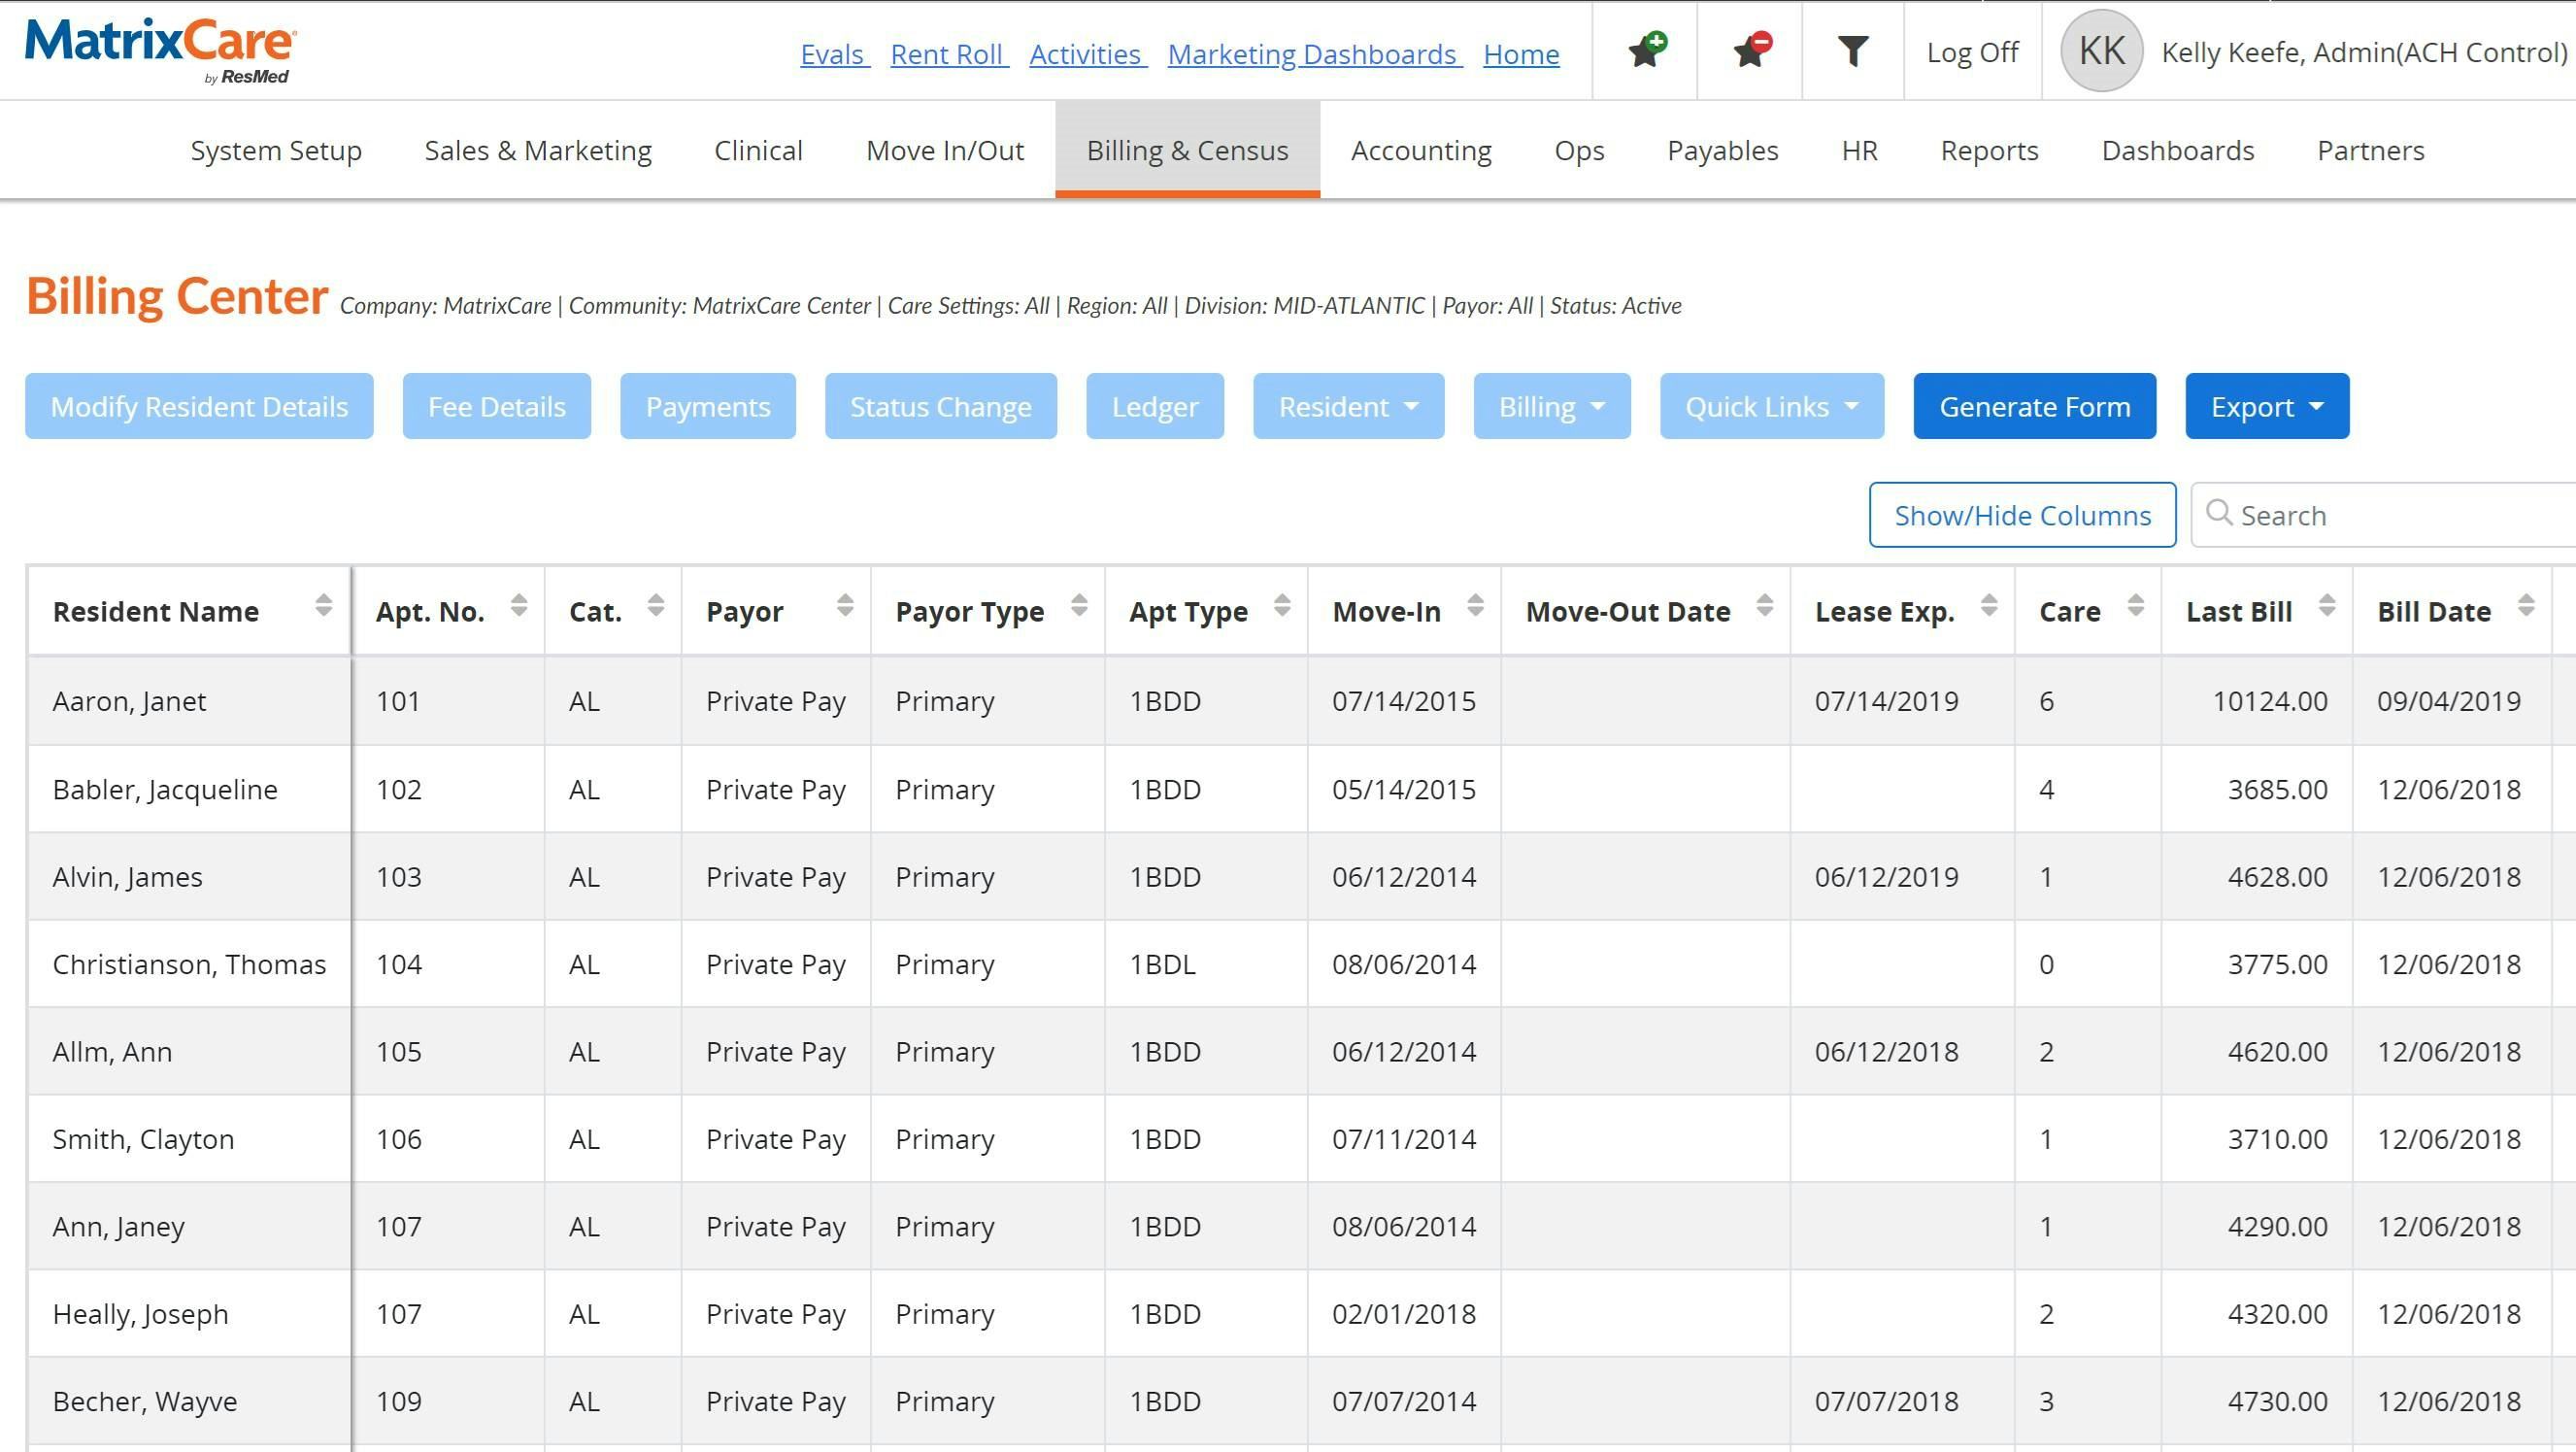Image resolution: width=2576 pixels, height=1452 pixels.
Task: Open the Resident dropdown menu
Action: (x=1347, y=406)
